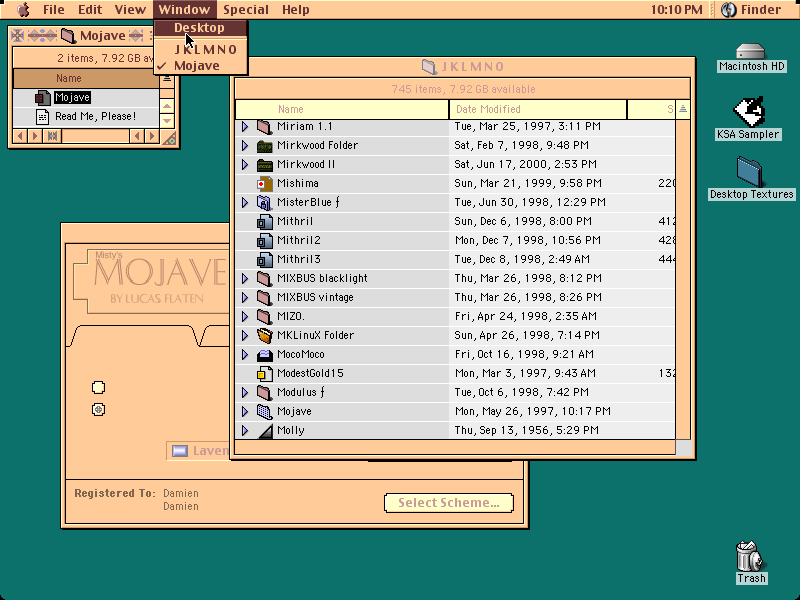The image size is (800, 600).
Task: Select the MocoMoco icon
Action: point(264,355)
